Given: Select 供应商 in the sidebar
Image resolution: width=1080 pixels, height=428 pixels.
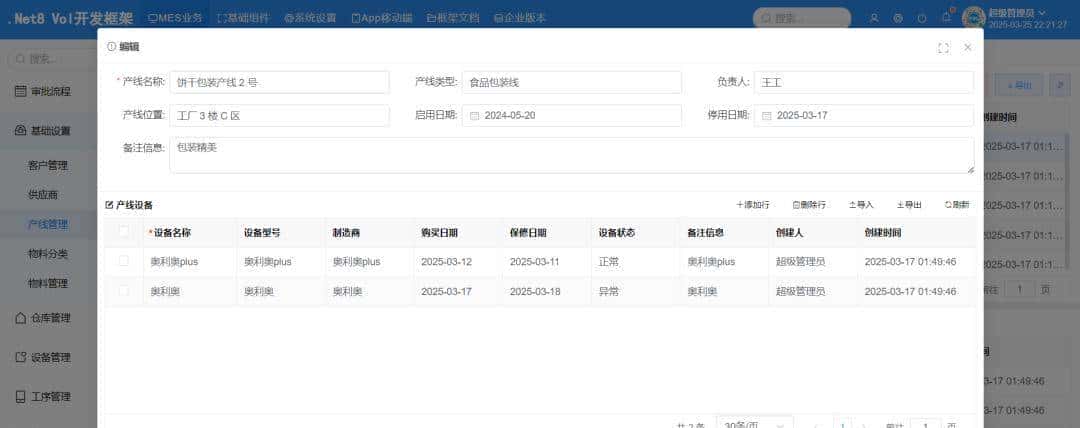Looking at the screenshot, I should pyautogui.click(x=43, y=195).
